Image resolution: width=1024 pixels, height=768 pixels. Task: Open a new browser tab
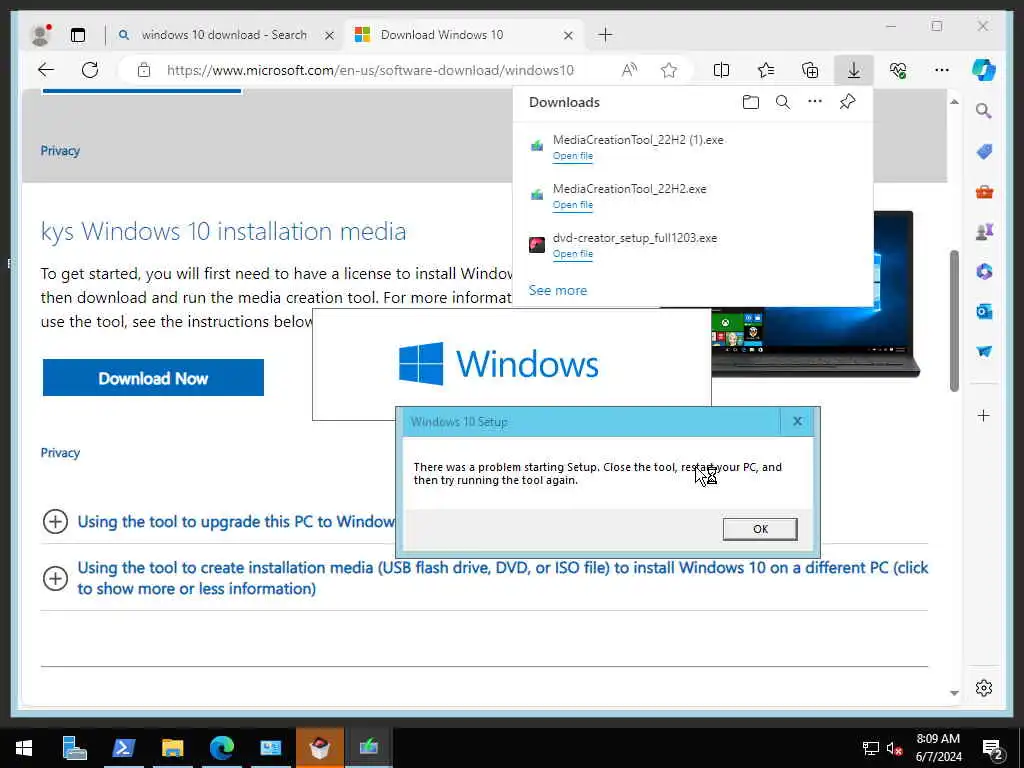coord(605,35)
